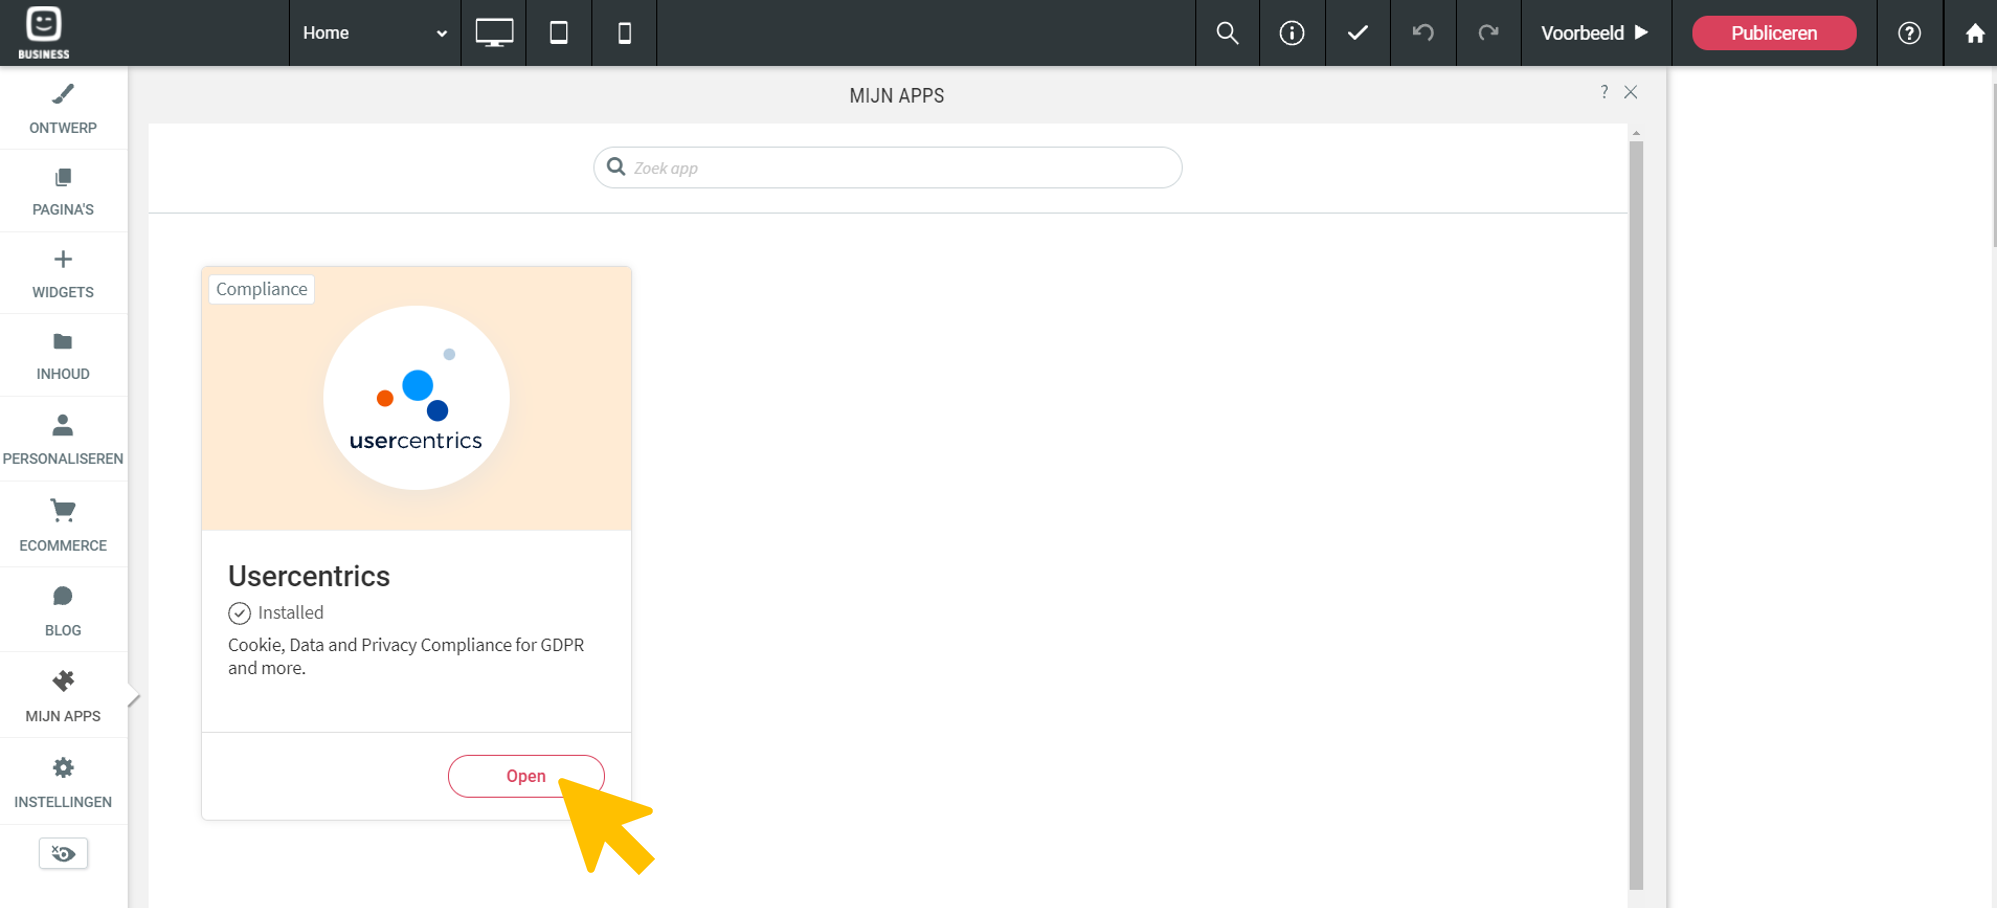
Task: Click the undo arrow
Action: (x=1423, y=33)
